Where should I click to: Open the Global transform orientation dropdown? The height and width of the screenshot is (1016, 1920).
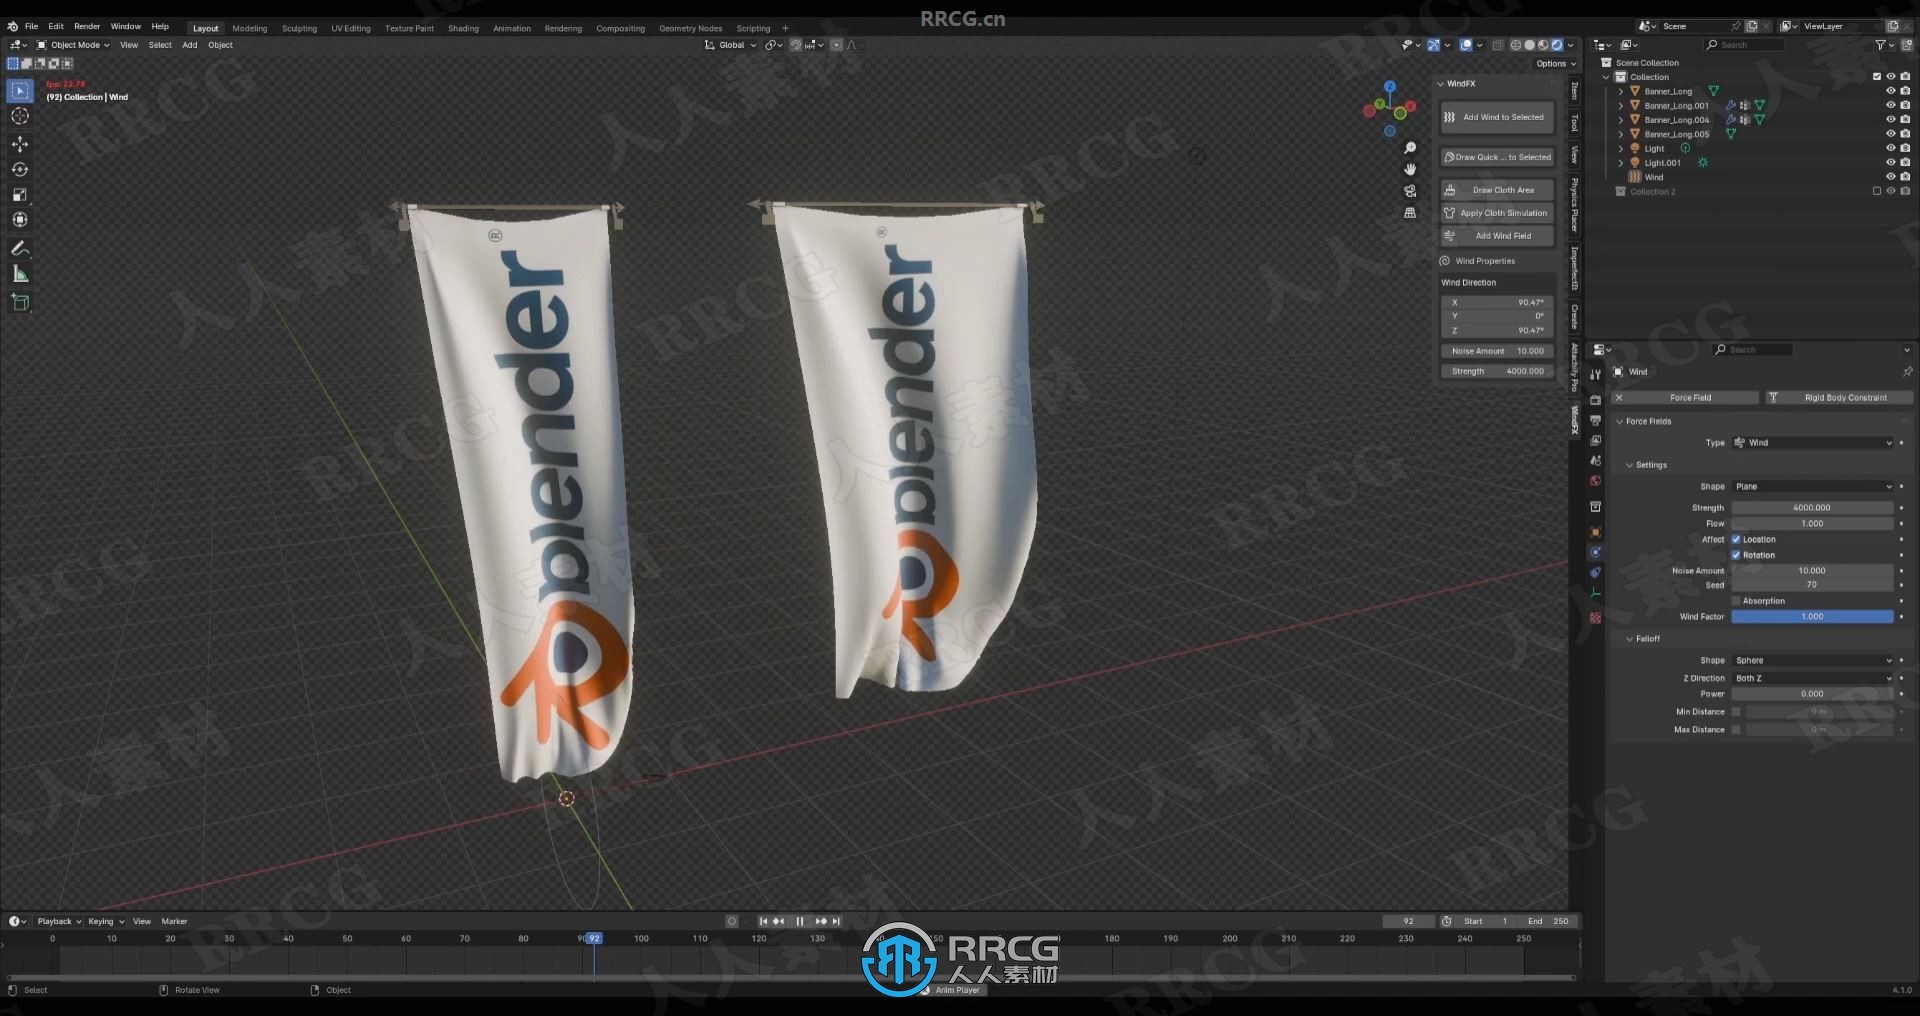click(731, 45)
